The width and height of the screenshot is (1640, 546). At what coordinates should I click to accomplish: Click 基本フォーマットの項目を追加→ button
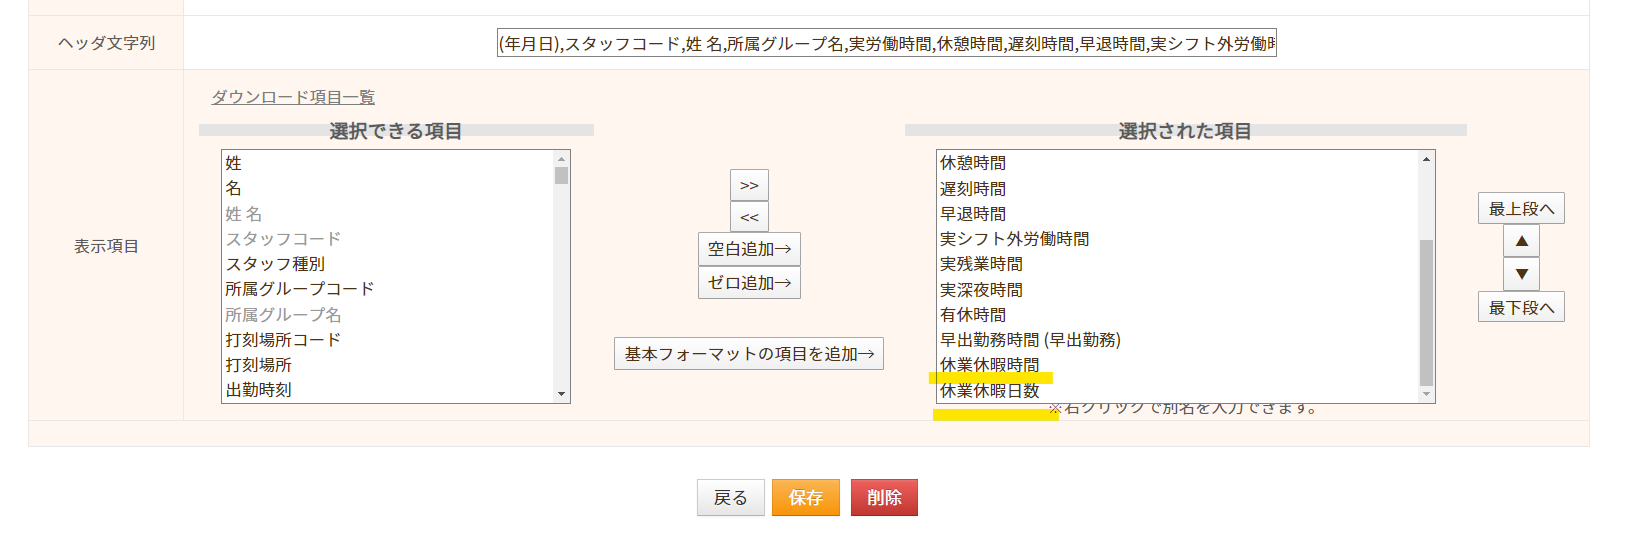[x=749, y=354]
